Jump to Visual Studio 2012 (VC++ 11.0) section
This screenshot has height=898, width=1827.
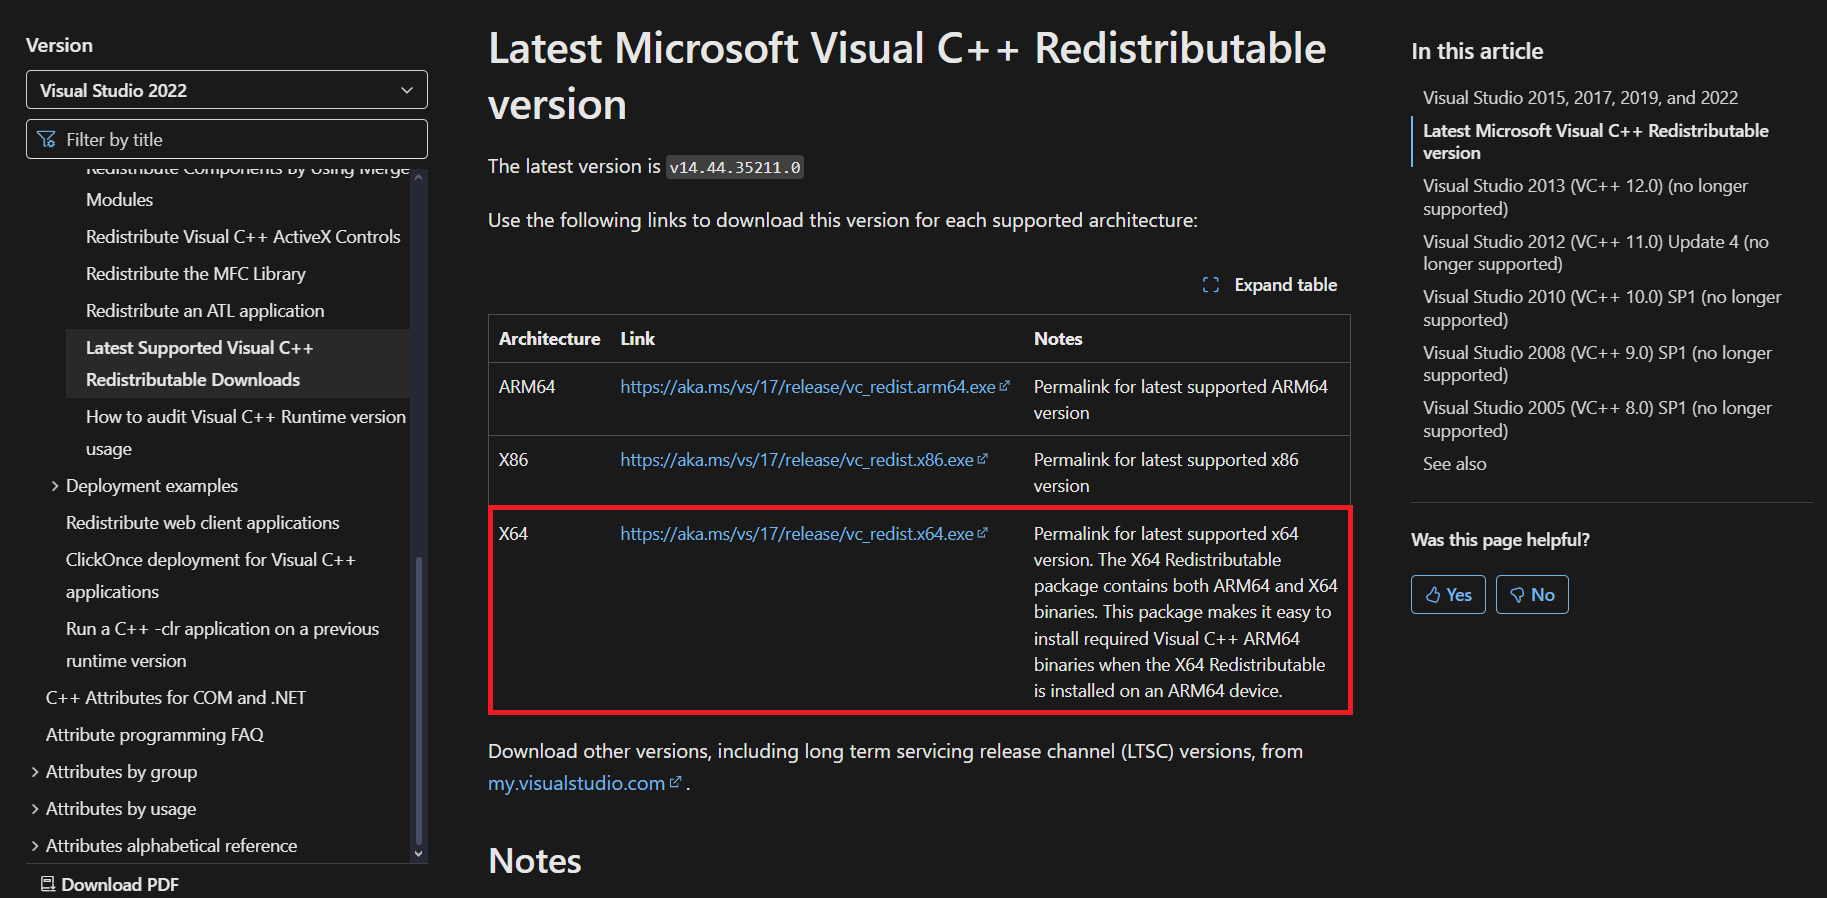click(1595, 253)
